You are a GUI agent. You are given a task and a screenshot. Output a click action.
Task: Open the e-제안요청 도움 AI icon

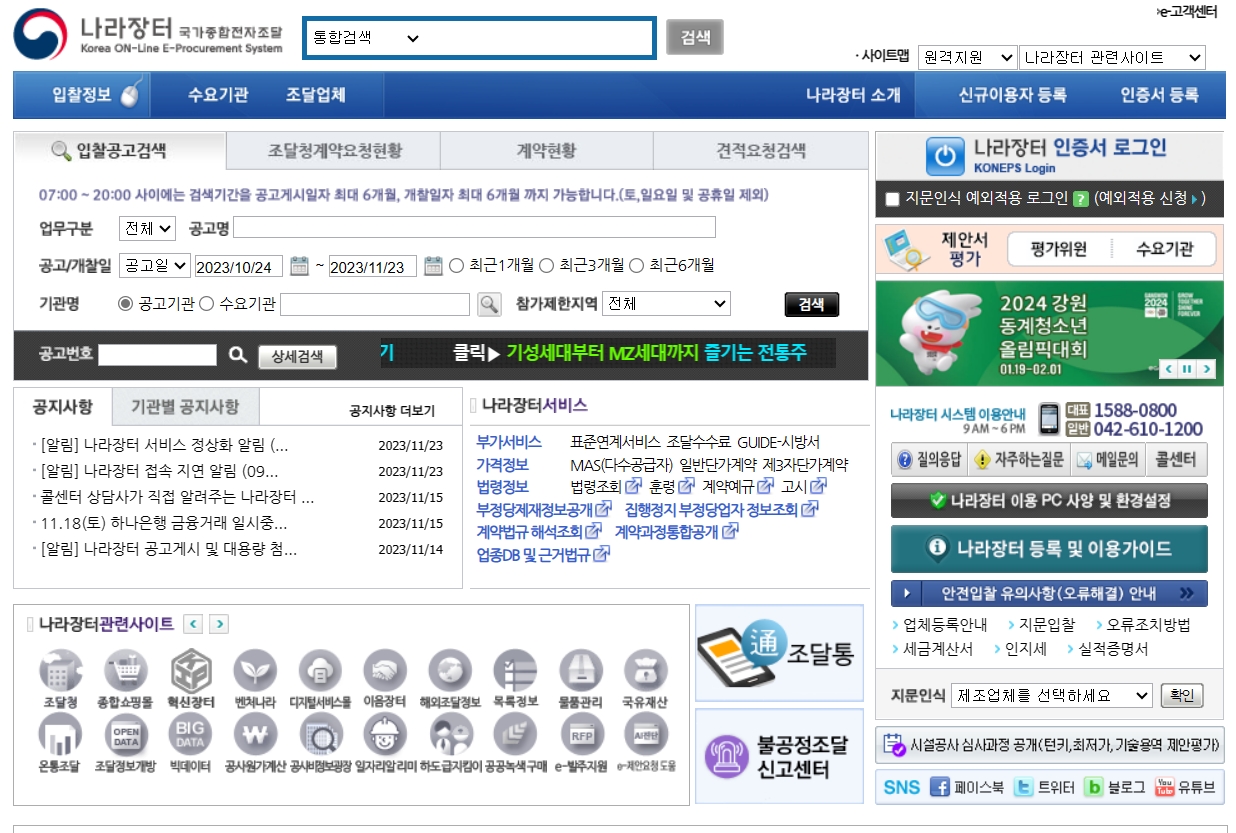click(x=646, y=736)
